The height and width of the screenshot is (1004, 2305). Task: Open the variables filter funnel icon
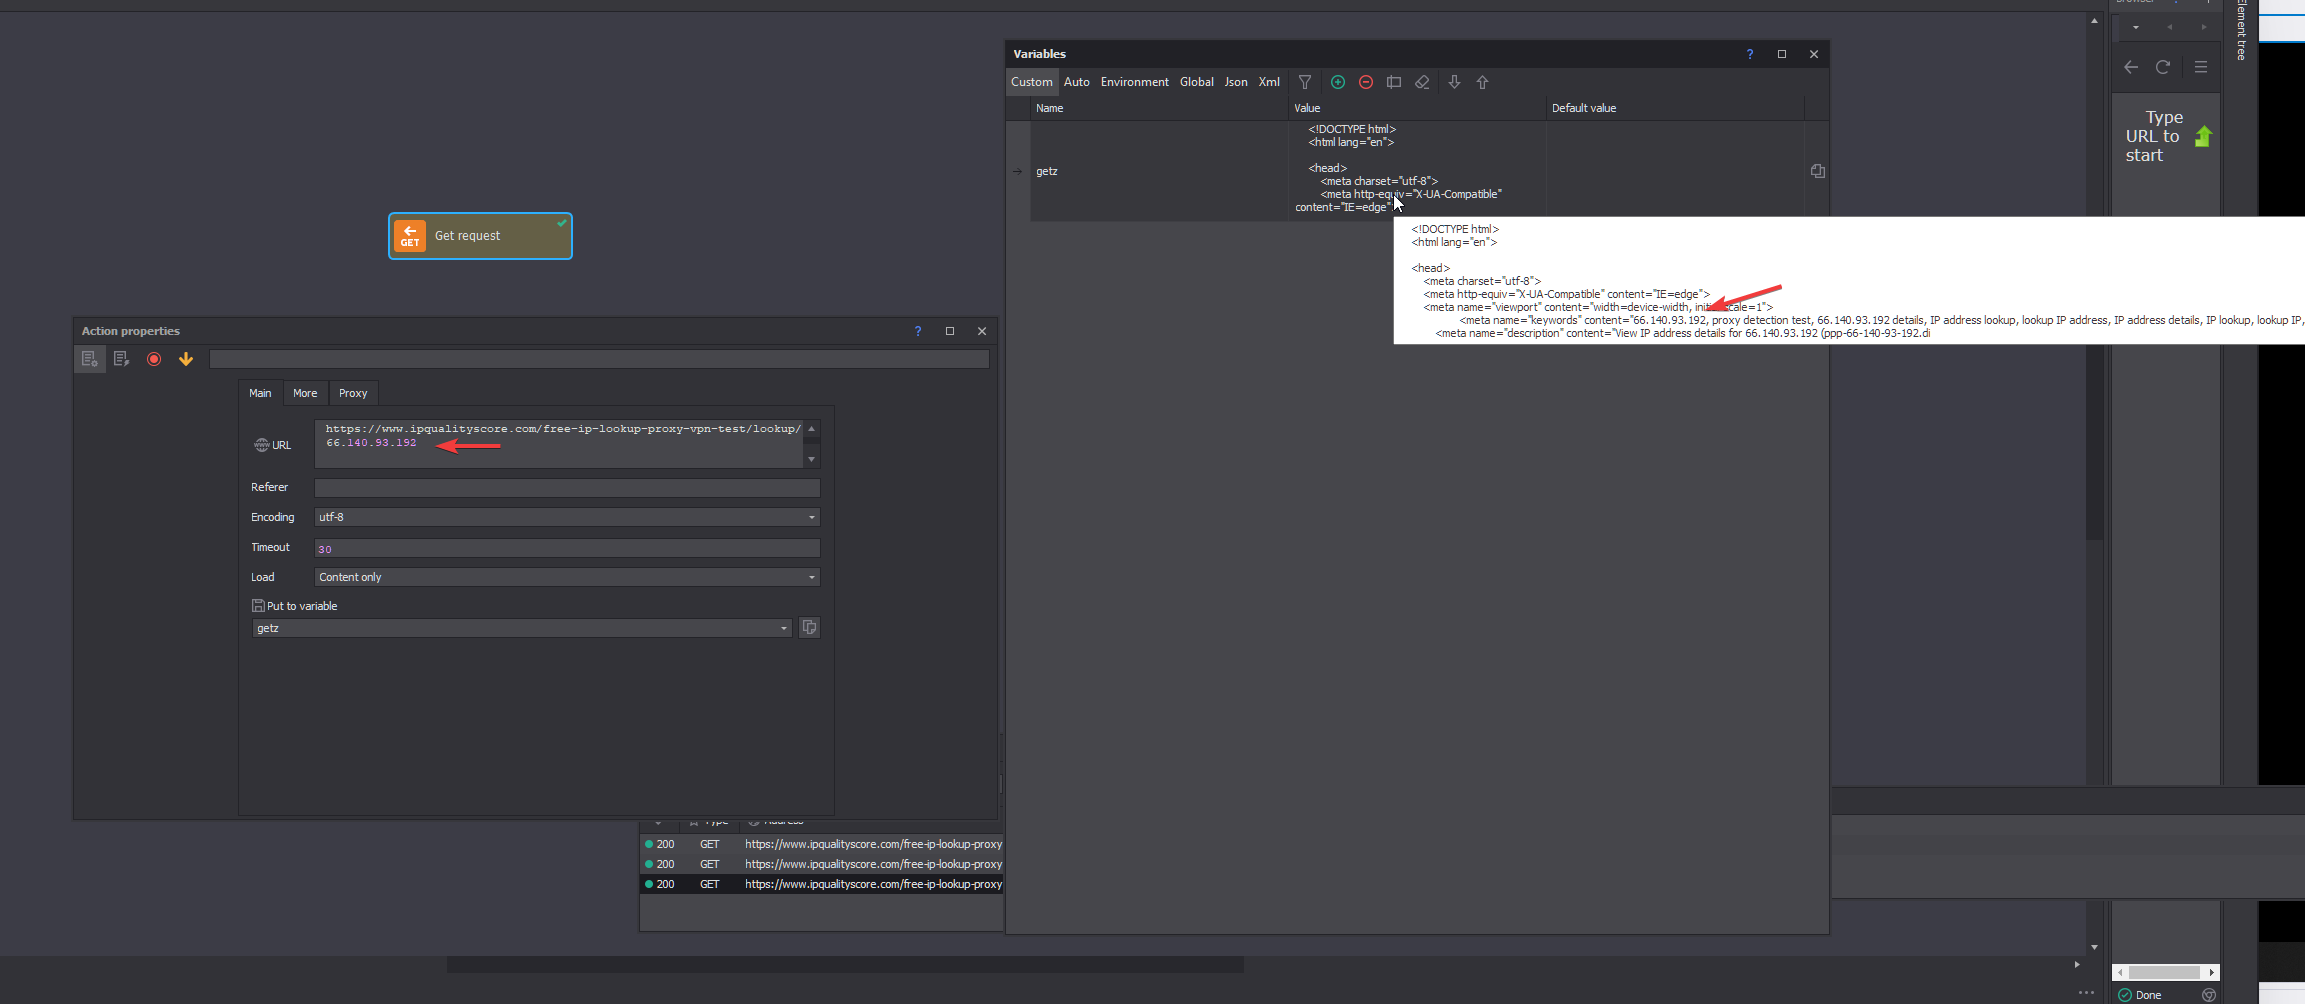pyautogui.click(x=1305, y=82)
